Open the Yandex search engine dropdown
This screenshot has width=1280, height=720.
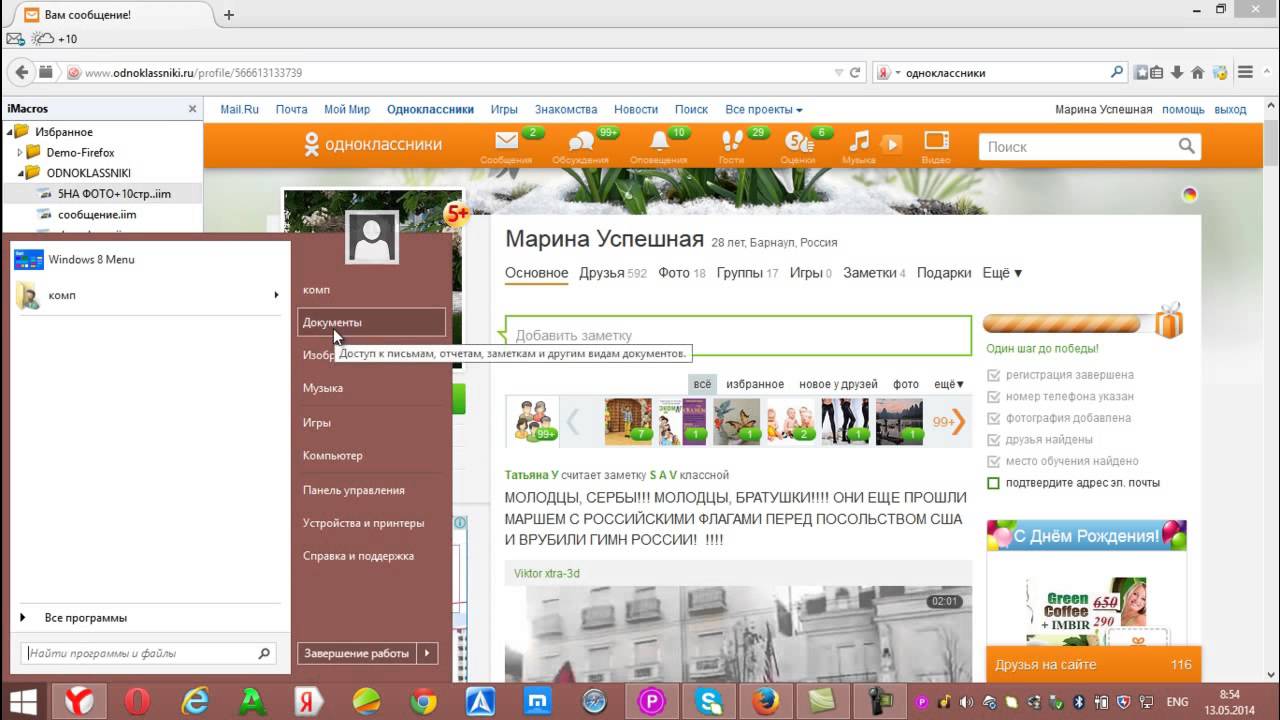coord(889,73)
